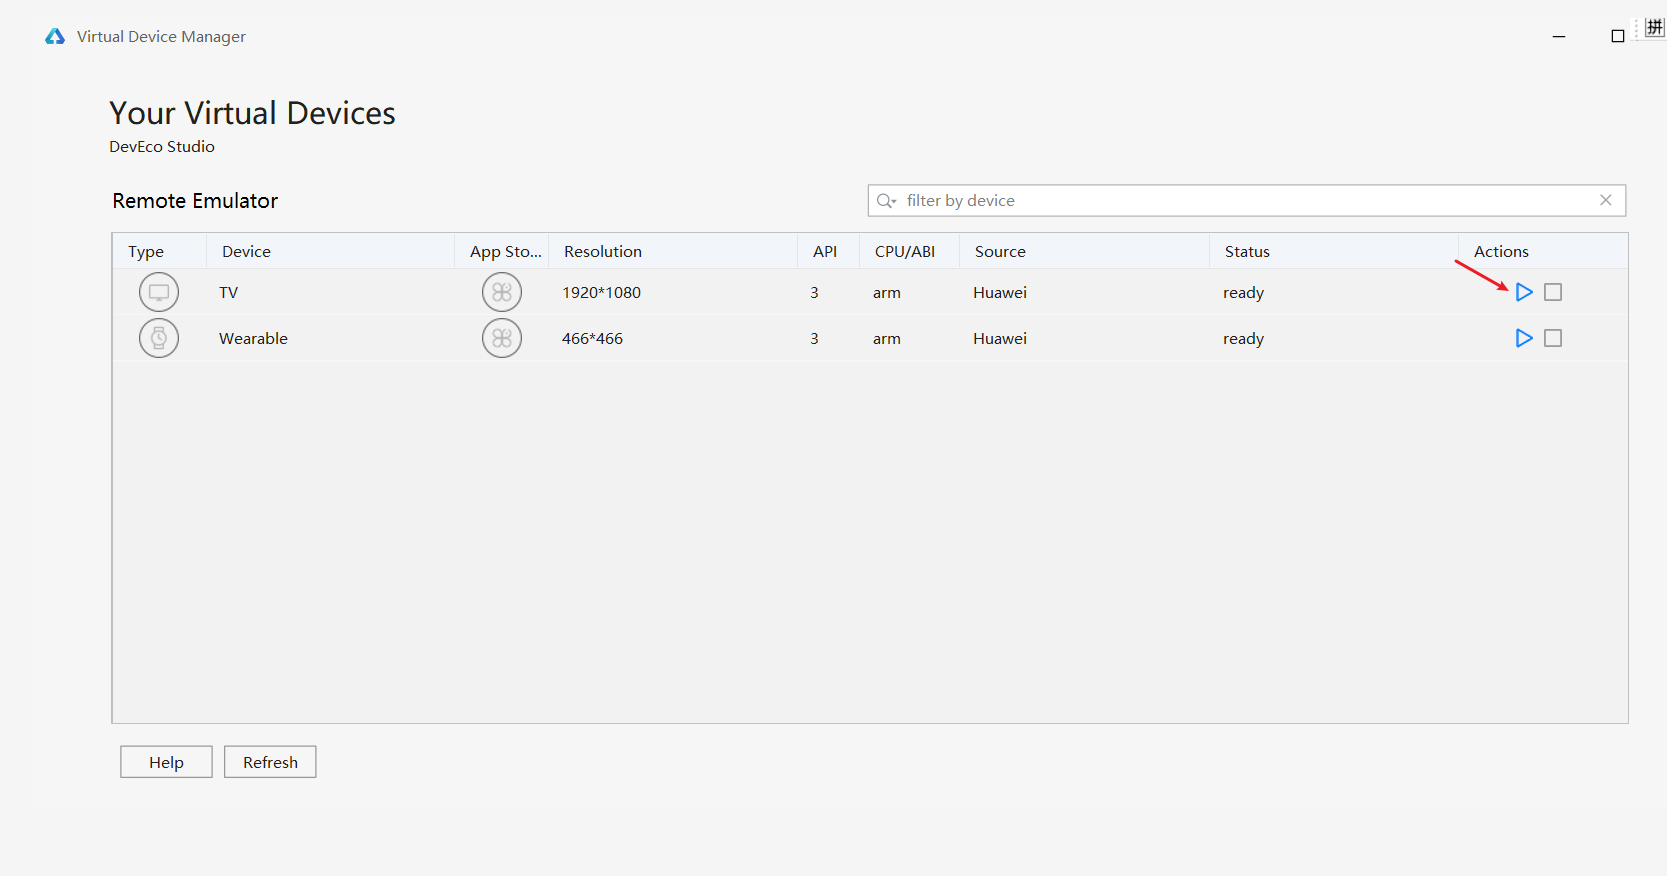Start the TV emulator with play button
The width and height of the screenshot is (1667, 876).
click(x=1523, y=292)
